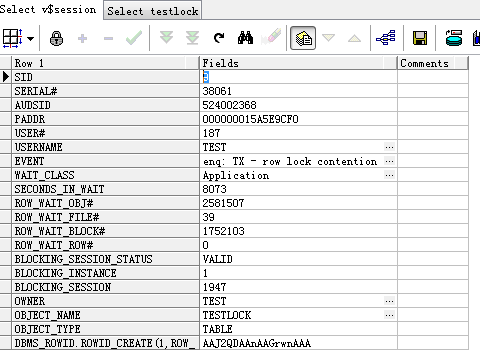
Task: Click the grid layout select icon
Action: 13,38
